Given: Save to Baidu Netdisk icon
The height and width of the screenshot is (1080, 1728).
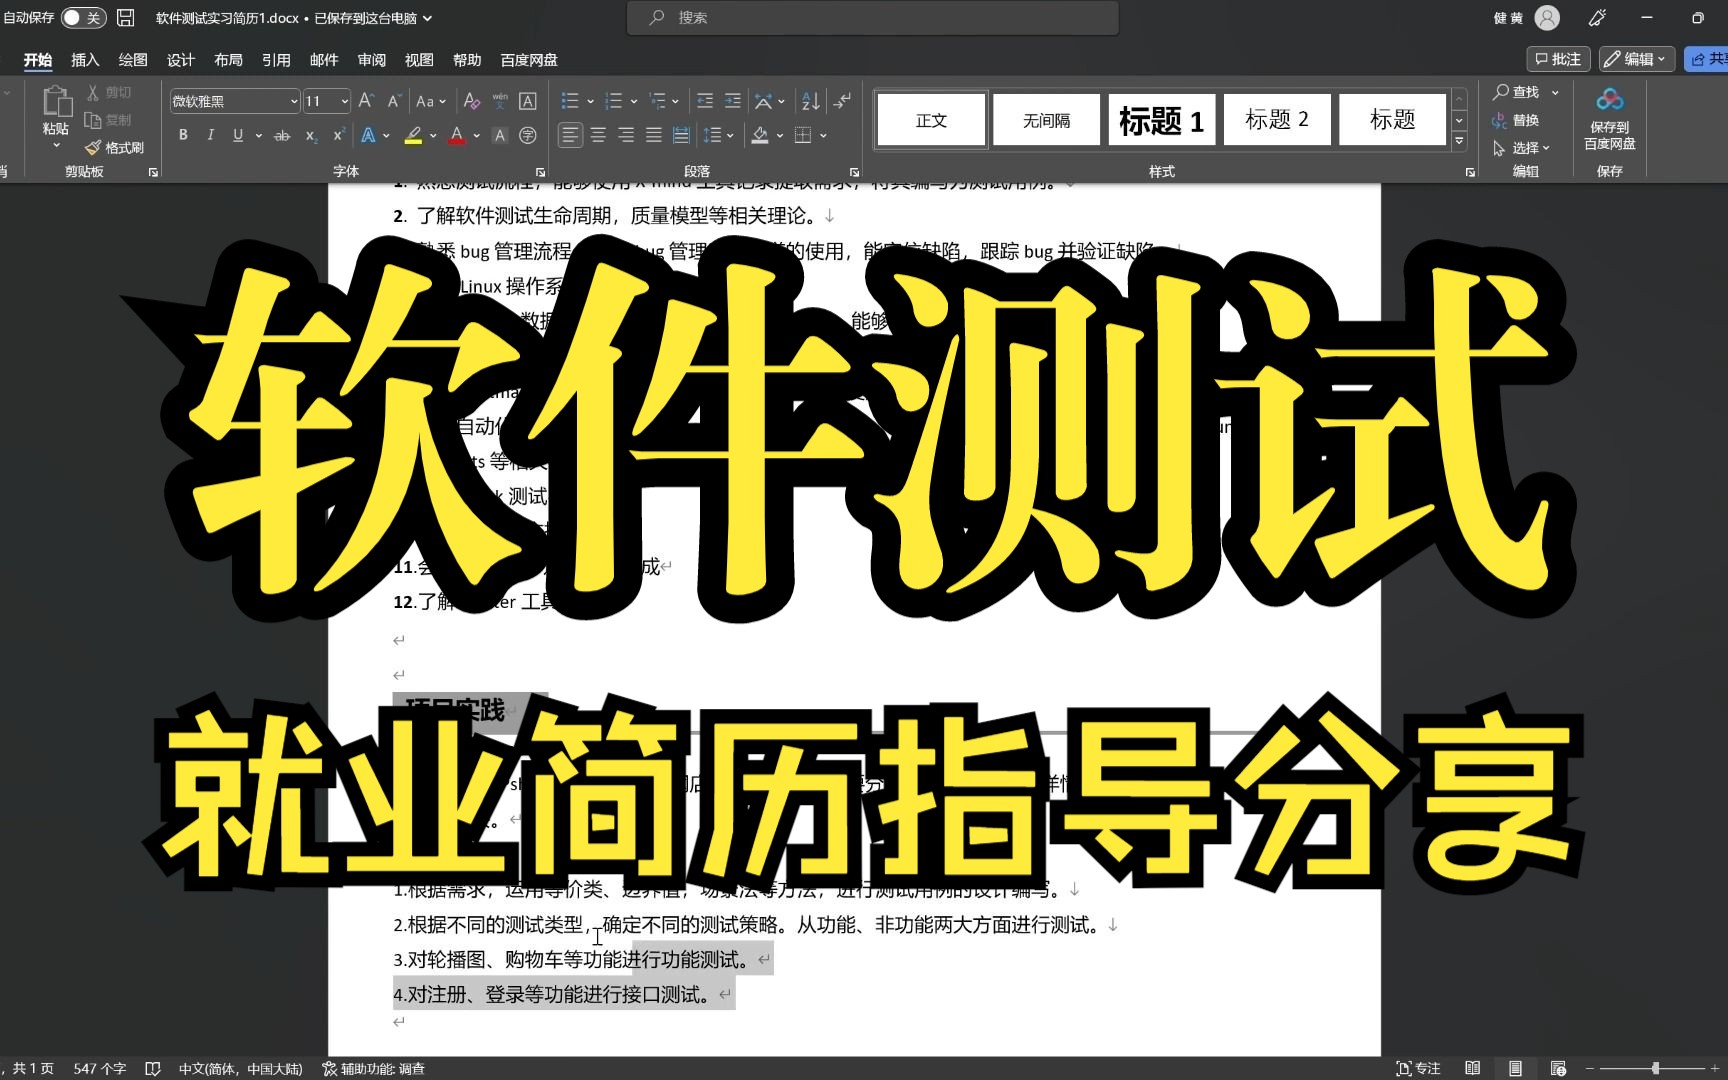Looking at the screenshot, I should [x=1610, y=118].
